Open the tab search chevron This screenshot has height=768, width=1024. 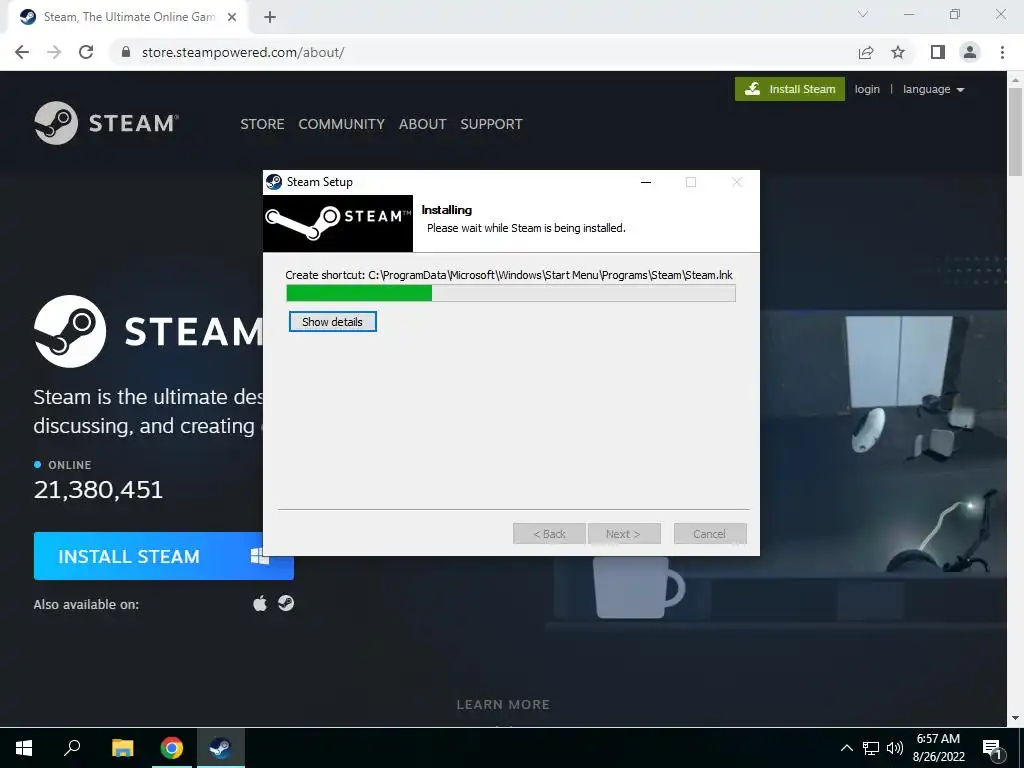tap(863, 14)
